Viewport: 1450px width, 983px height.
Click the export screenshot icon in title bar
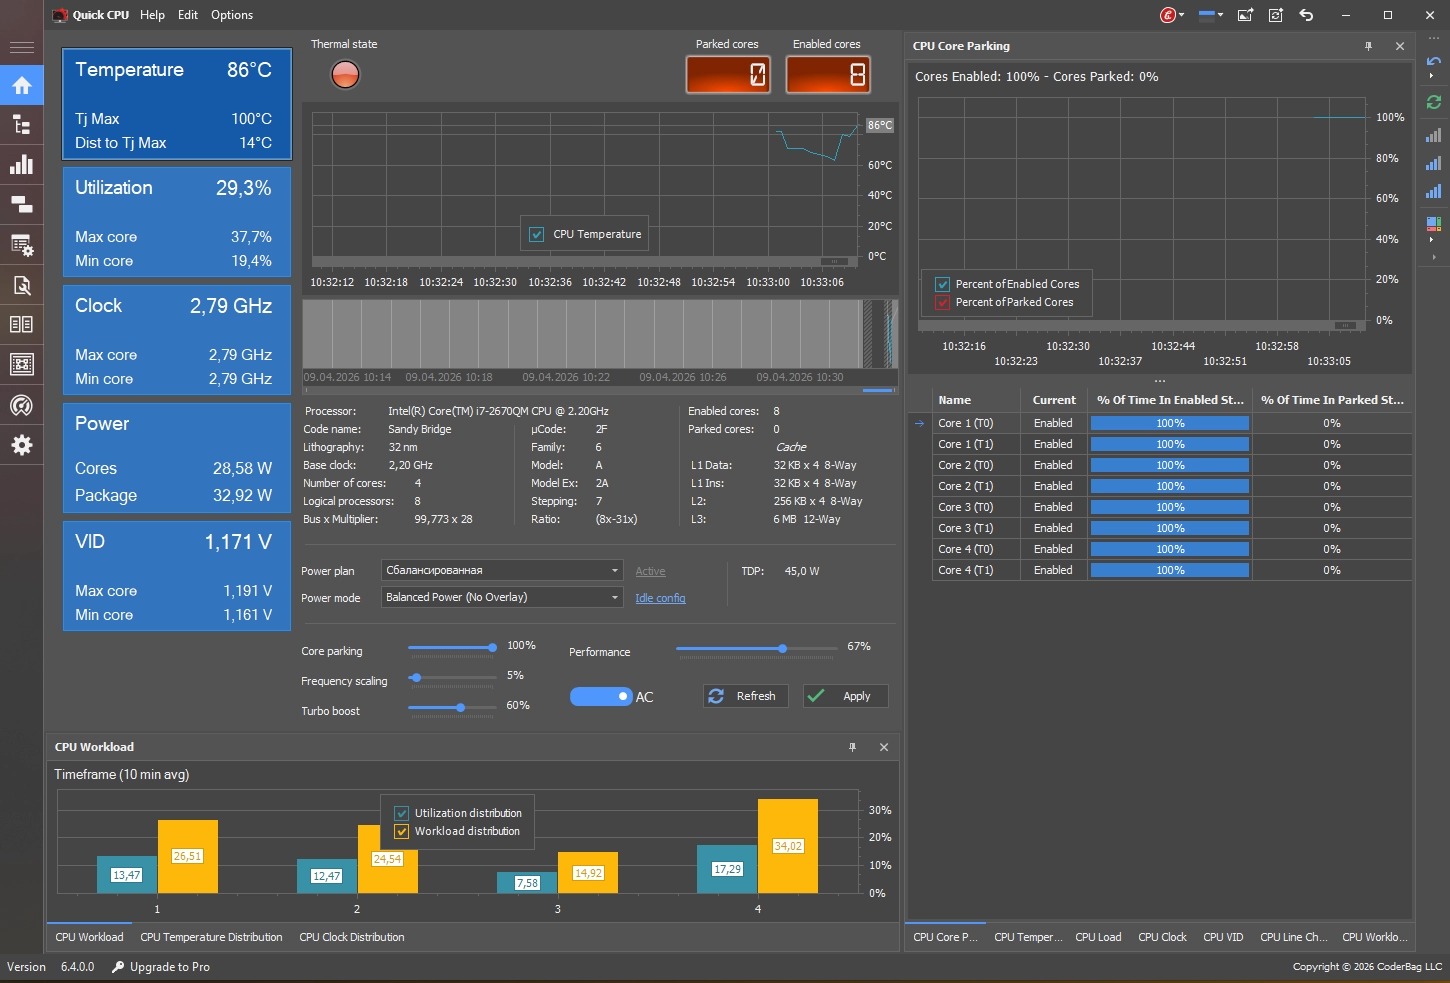1245,15
